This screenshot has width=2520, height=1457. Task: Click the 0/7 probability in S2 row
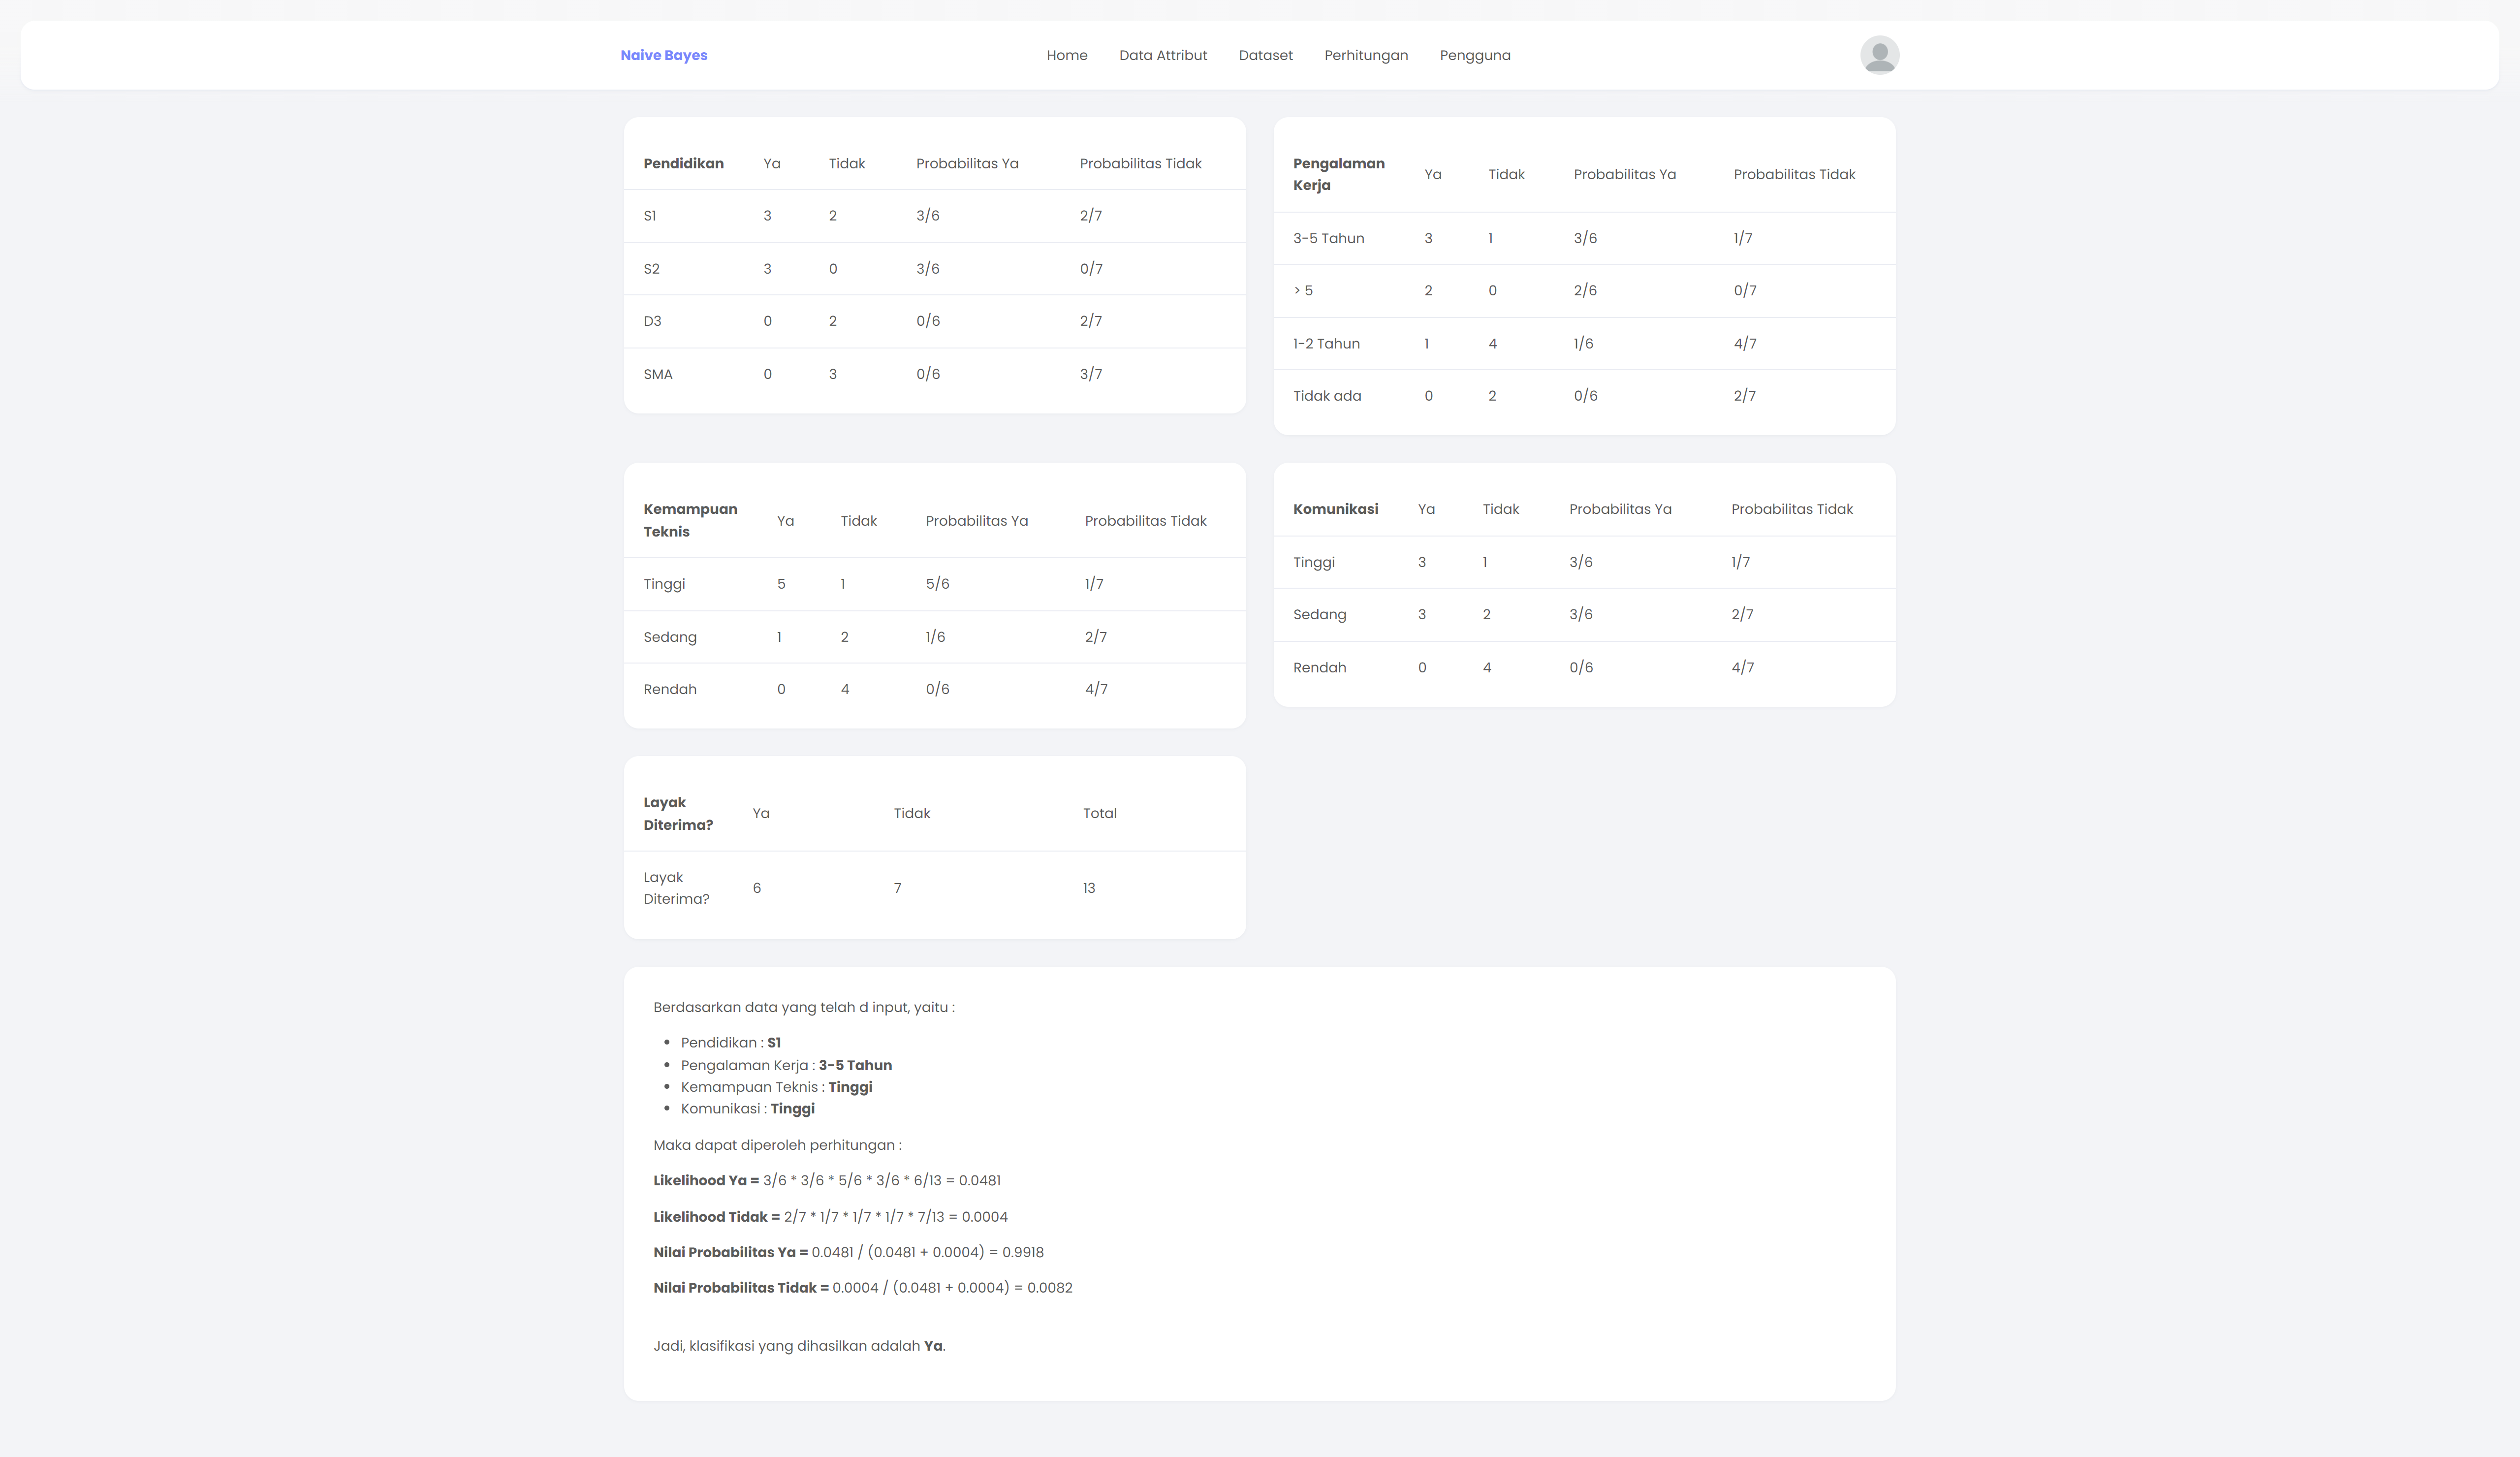tap(1090, 269)
